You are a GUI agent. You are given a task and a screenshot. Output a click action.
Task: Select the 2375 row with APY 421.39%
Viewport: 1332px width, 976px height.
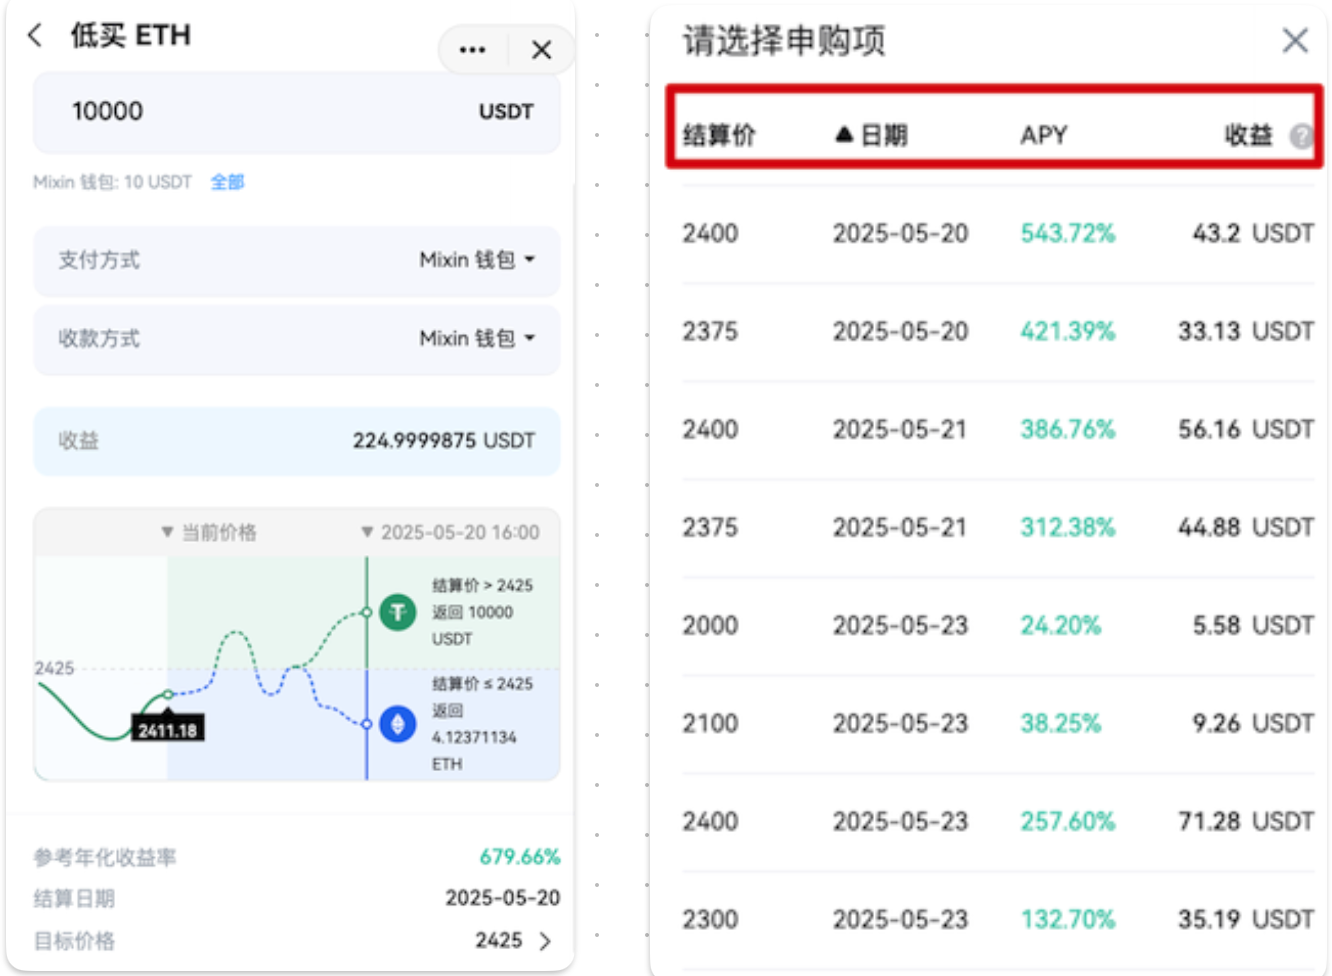(998, 332)
